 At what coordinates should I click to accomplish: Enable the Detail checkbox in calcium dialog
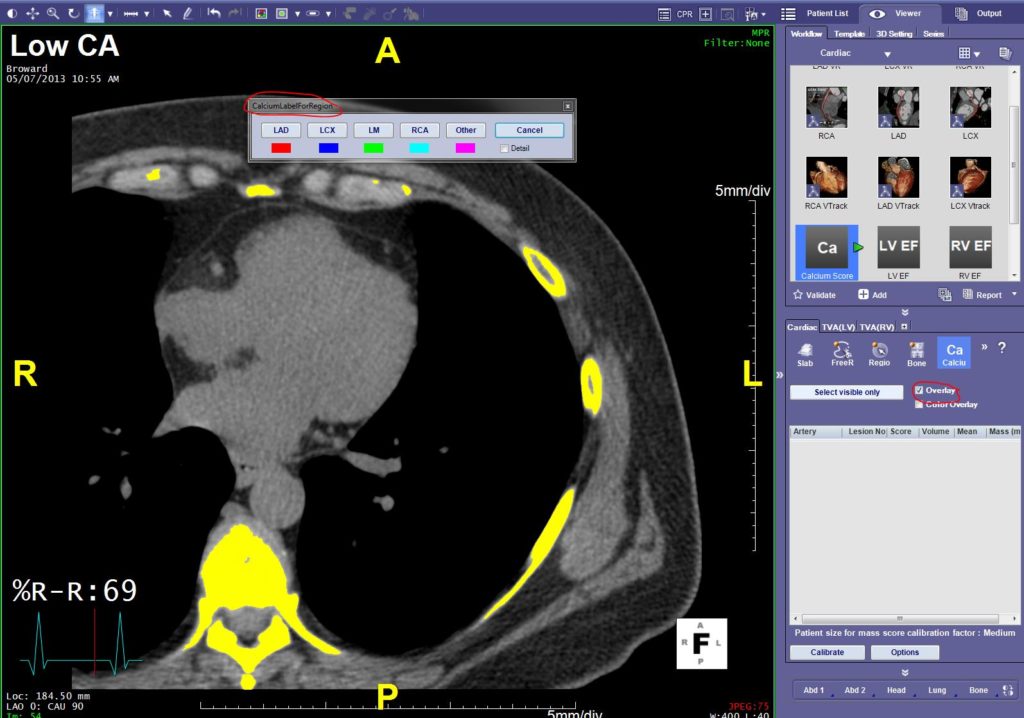504,148
